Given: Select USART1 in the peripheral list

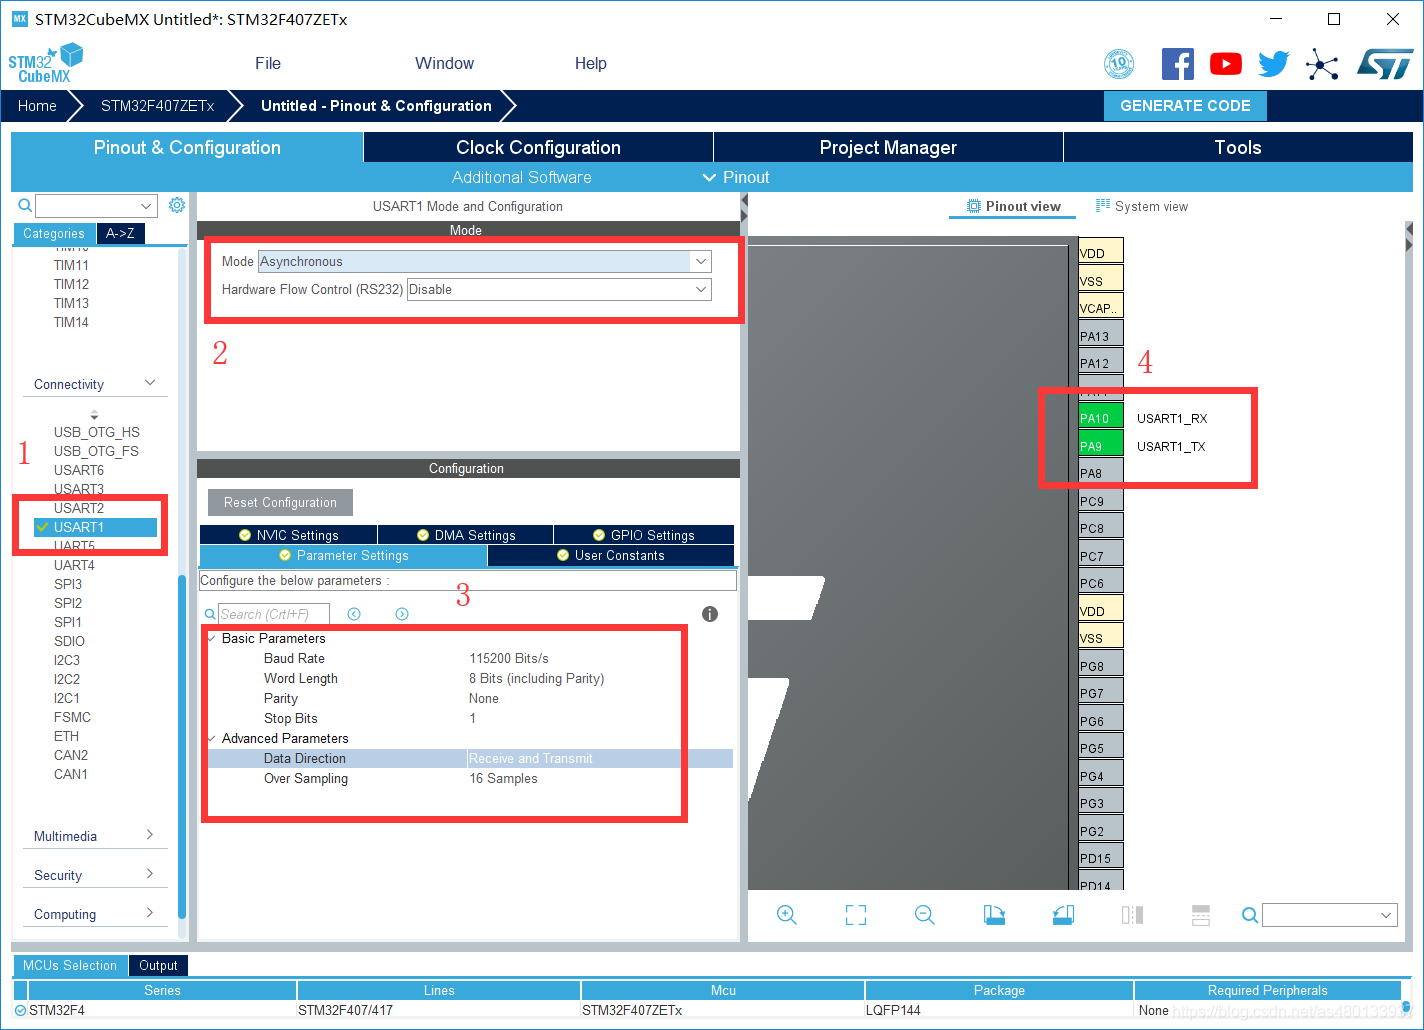Looking at the screenshot, I should (x=95, y=527).
